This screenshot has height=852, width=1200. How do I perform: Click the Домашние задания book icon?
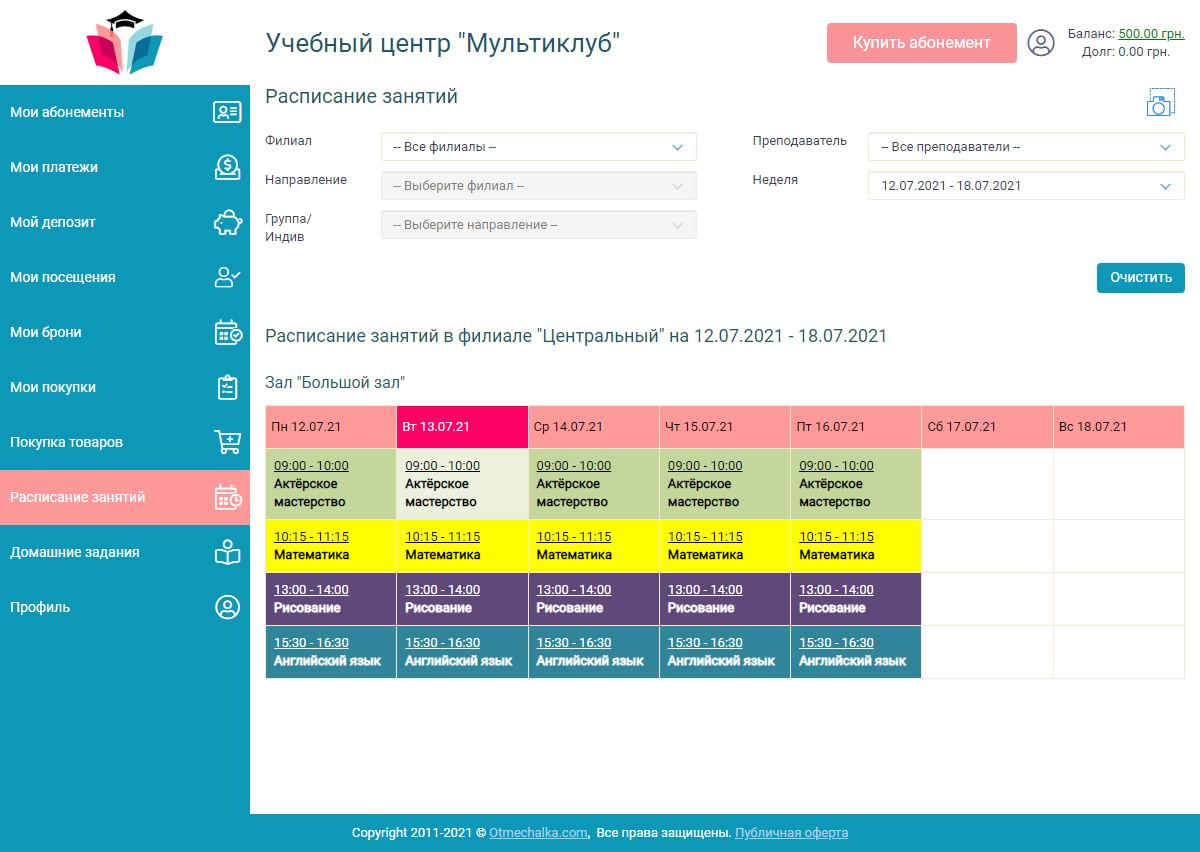(x=227, y=552)
